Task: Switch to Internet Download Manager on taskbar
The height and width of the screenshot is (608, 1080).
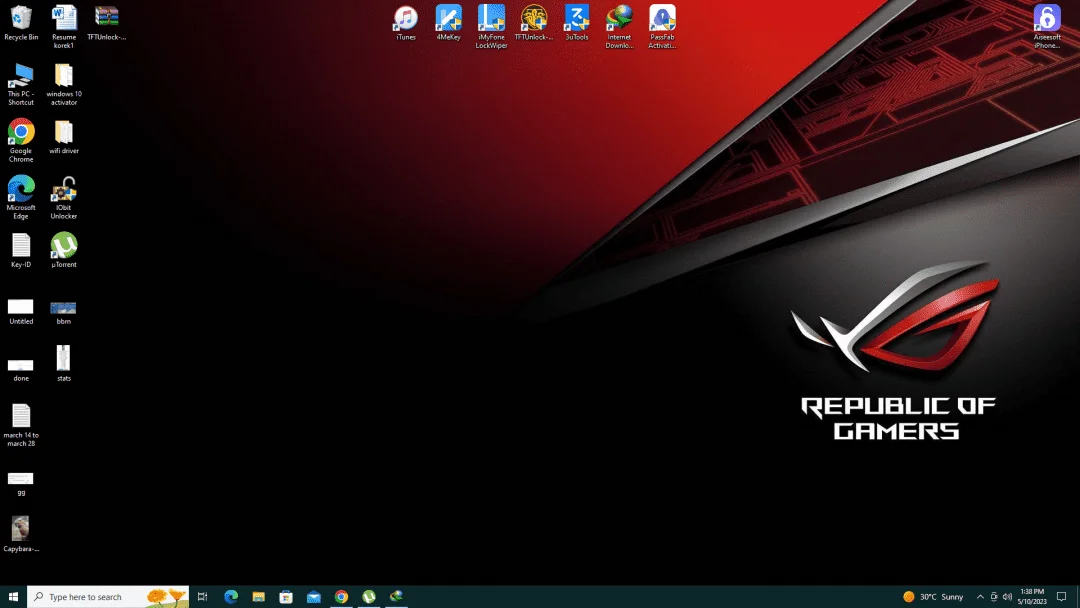Action: tap(396, 596)
